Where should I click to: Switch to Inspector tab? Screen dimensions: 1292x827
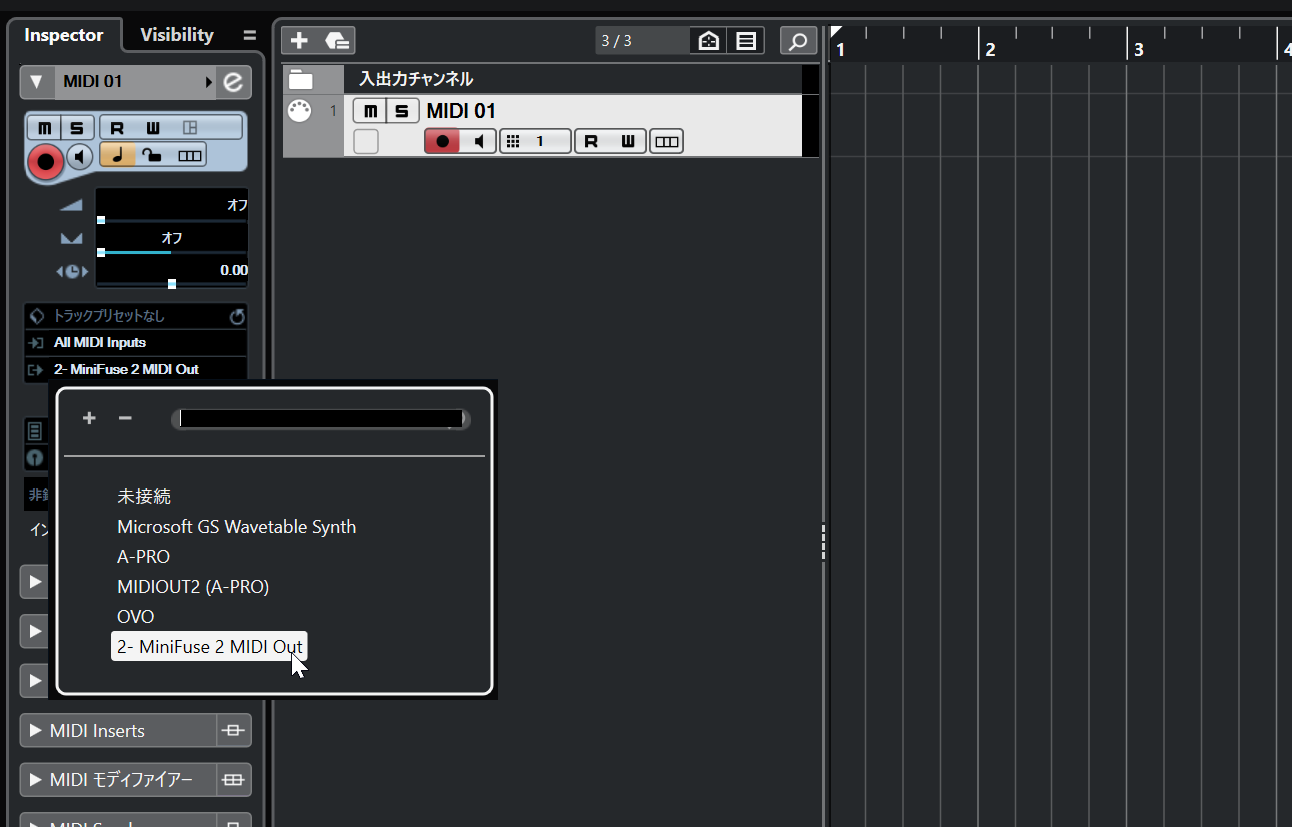coord(64,35)
